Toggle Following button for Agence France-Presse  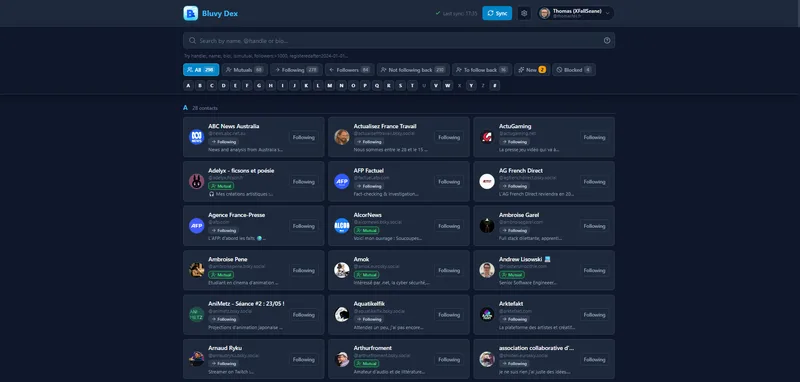point(304,226)
